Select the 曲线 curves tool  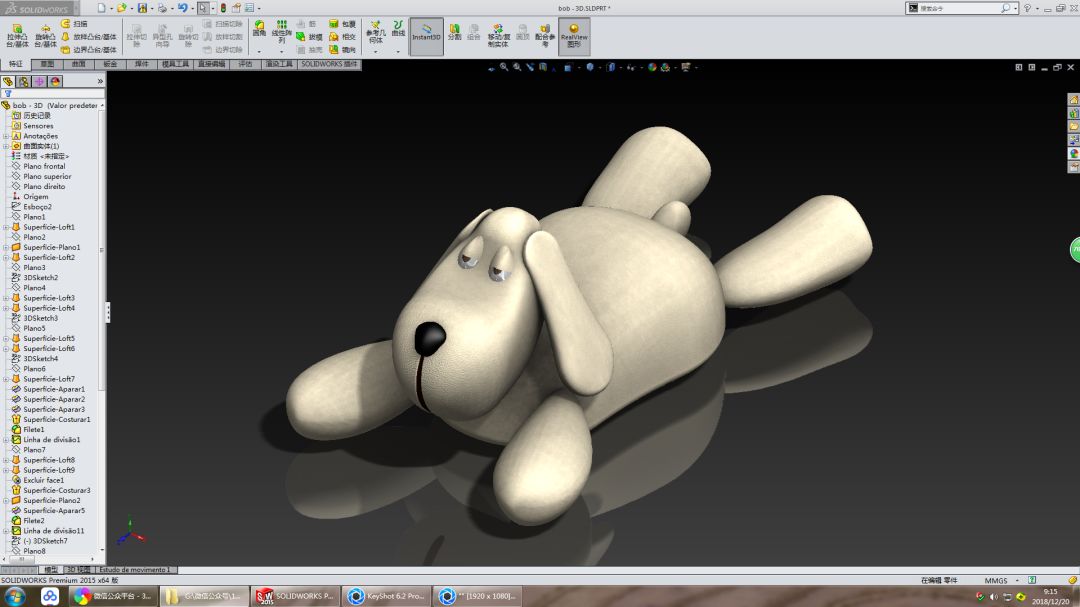398,30
